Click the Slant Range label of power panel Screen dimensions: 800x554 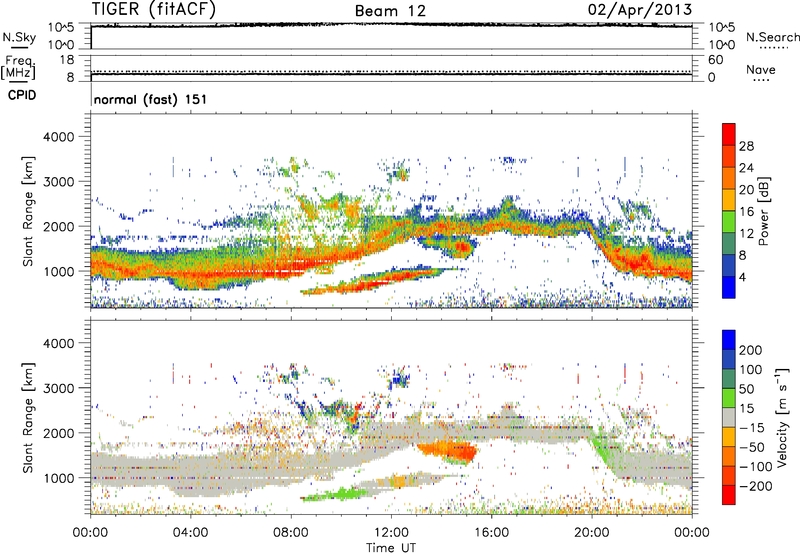pos(28,211)
